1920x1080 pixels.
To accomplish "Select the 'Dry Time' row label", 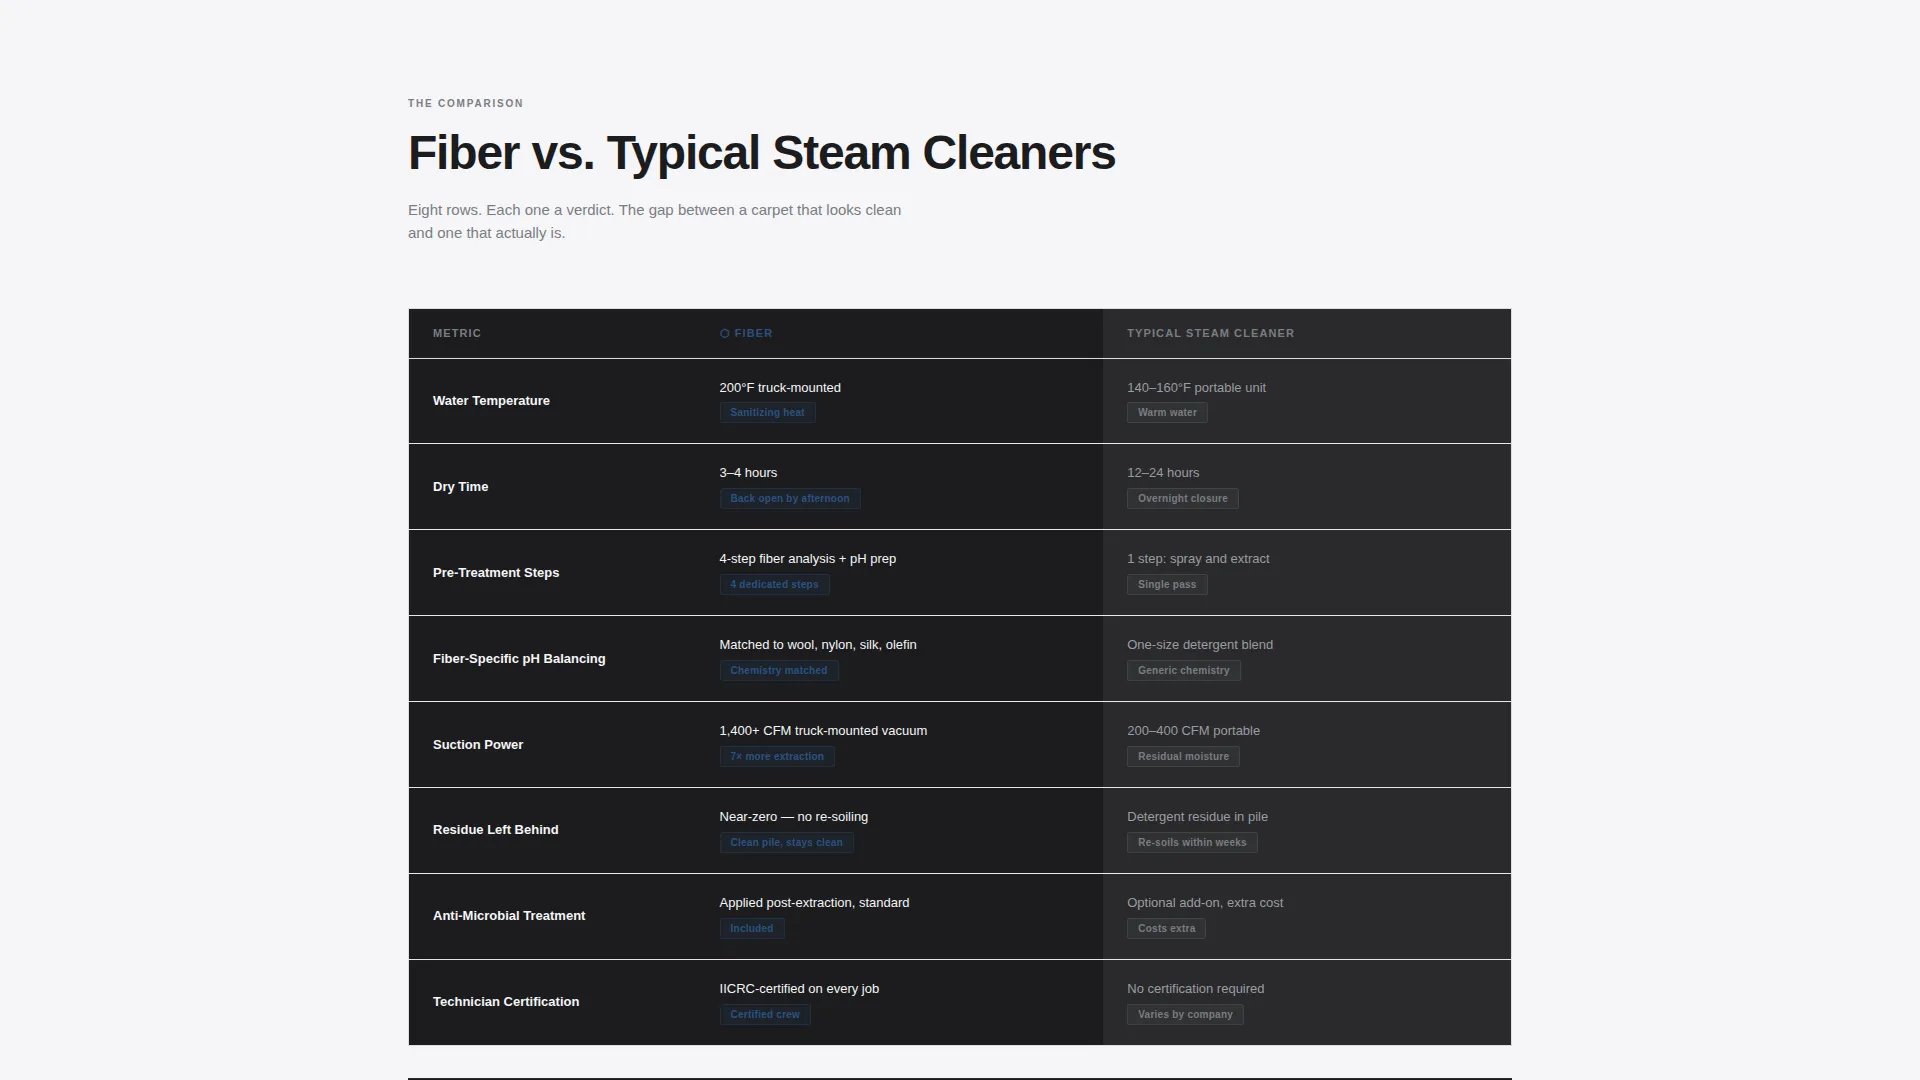I will click(460, 487).
